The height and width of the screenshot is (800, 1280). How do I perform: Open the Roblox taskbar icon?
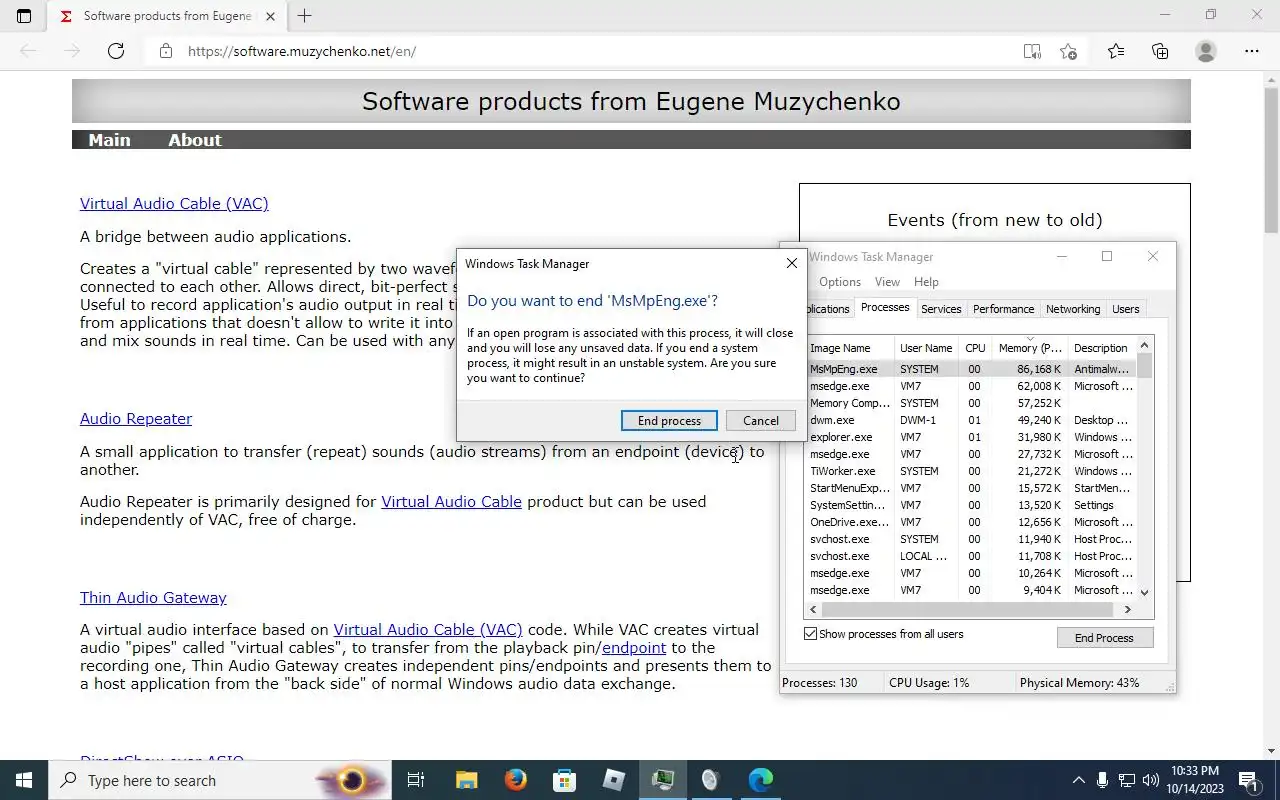614,780
